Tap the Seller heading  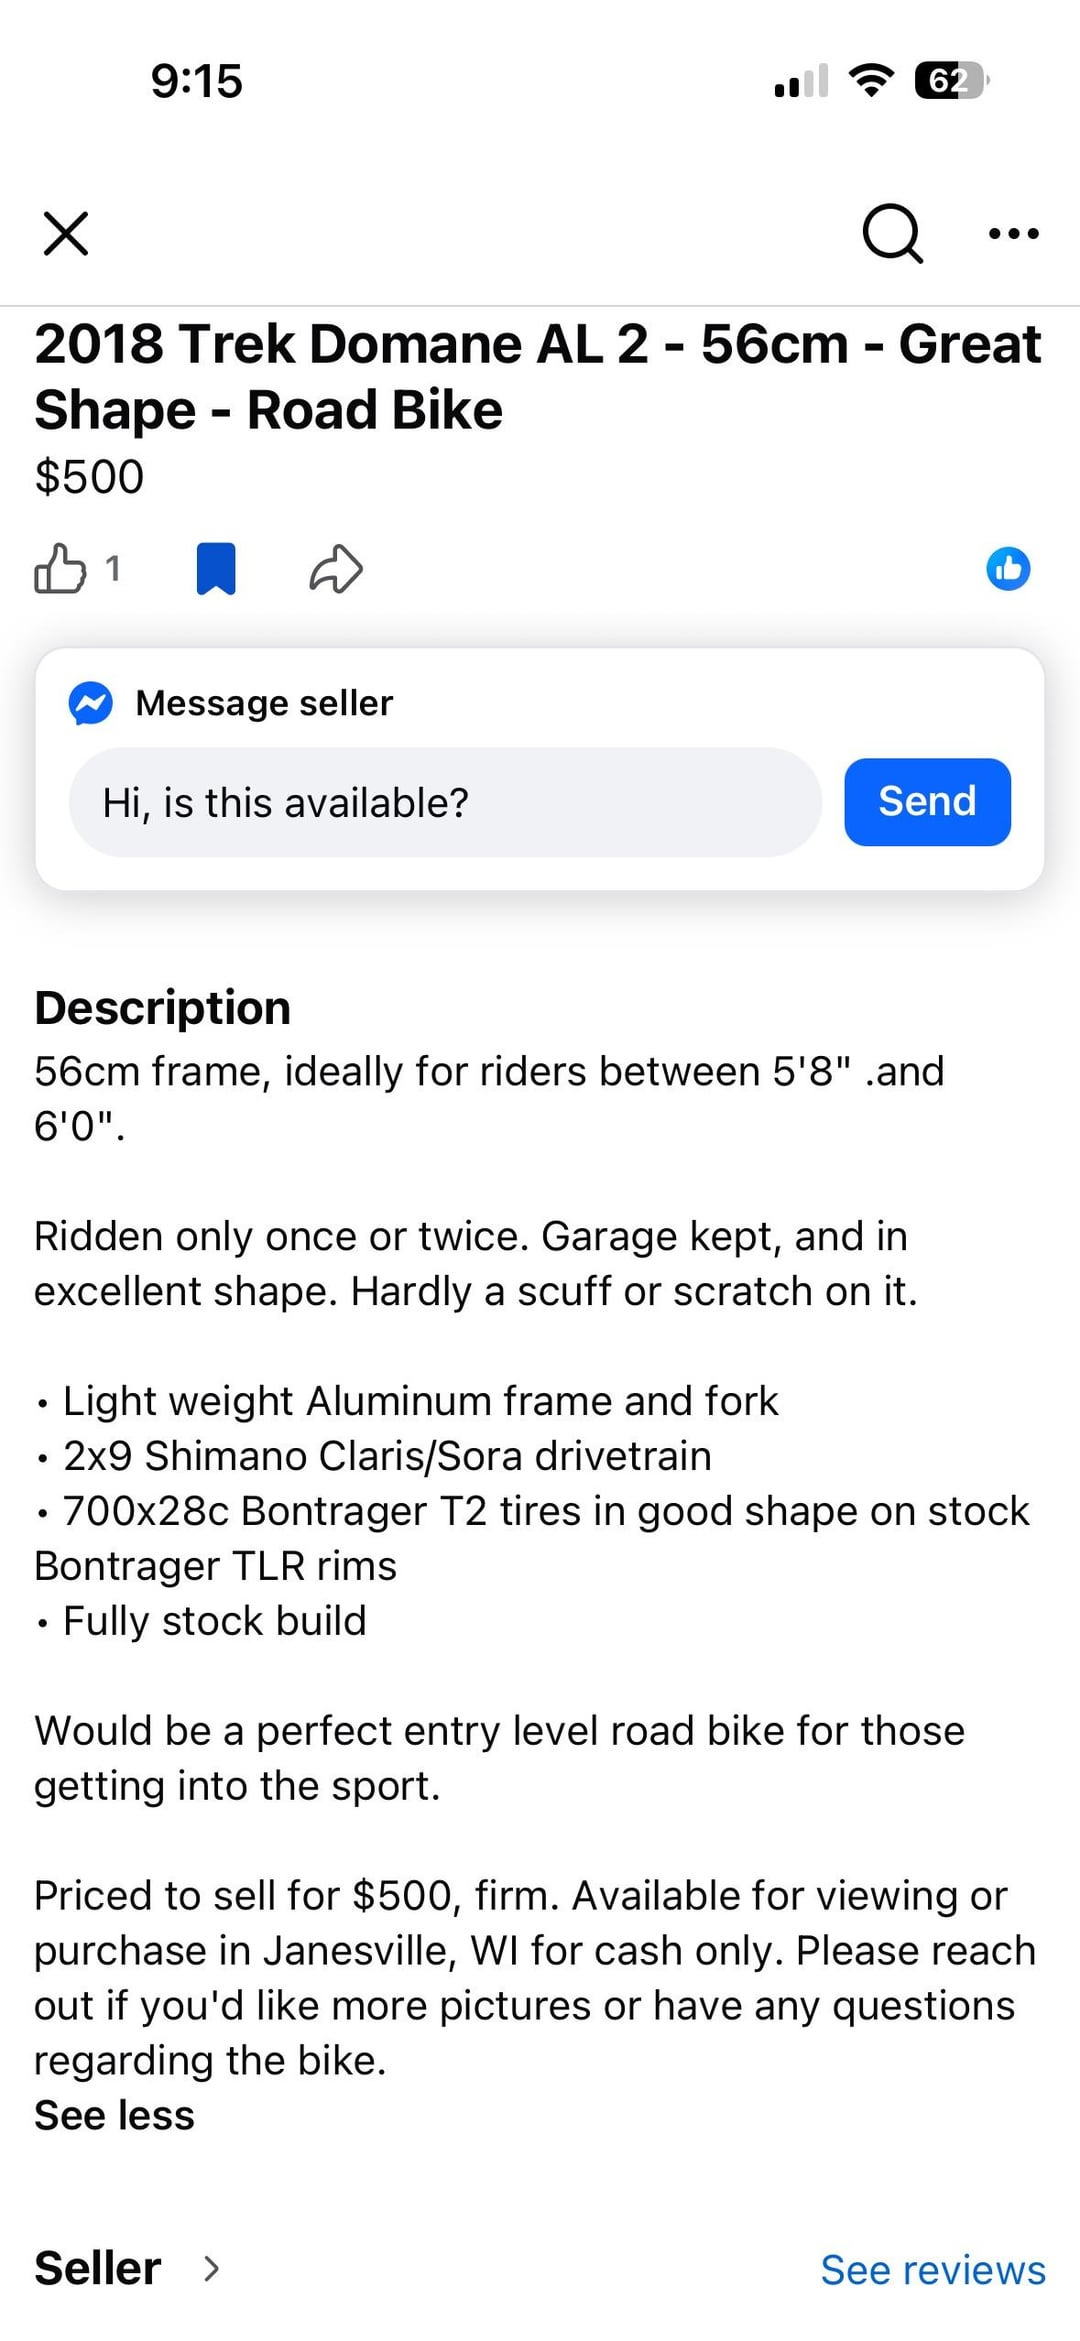pos(98,2268)
